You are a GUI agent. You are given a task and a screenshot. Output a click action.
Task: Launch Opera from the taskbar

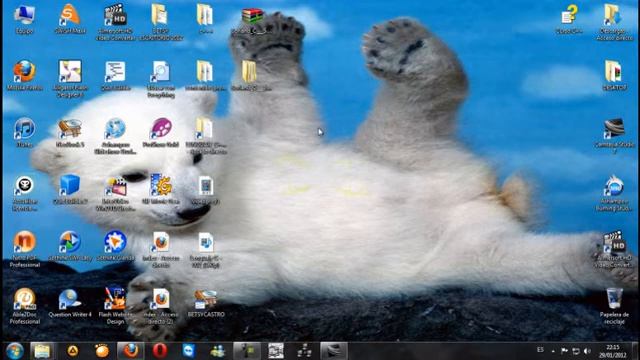tap(160, 351)
